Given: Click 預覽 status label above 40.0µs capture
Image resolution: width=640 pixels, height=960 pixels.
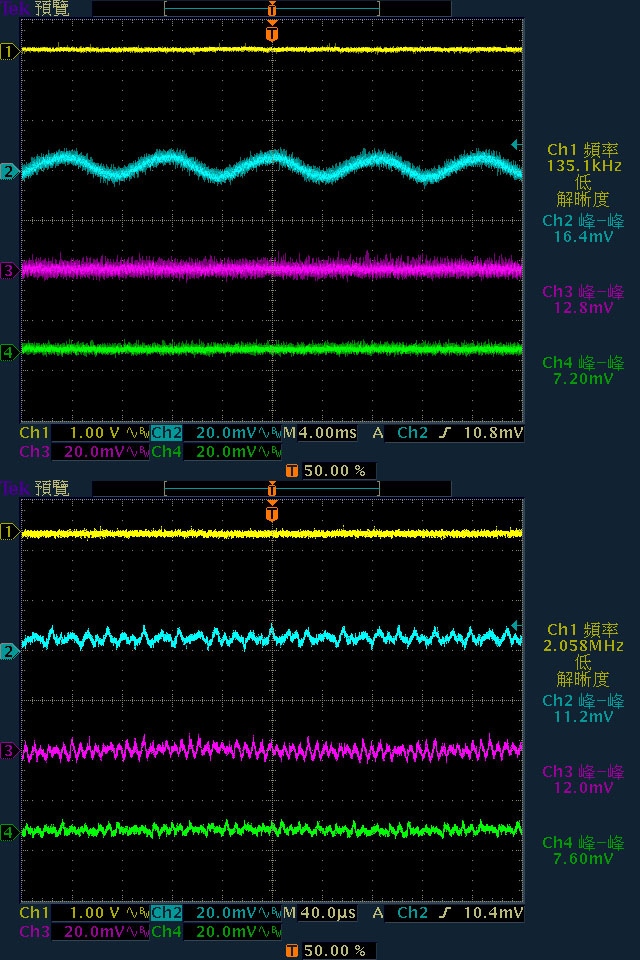Looking at the screenshot, I should click(x=52, y=489).
